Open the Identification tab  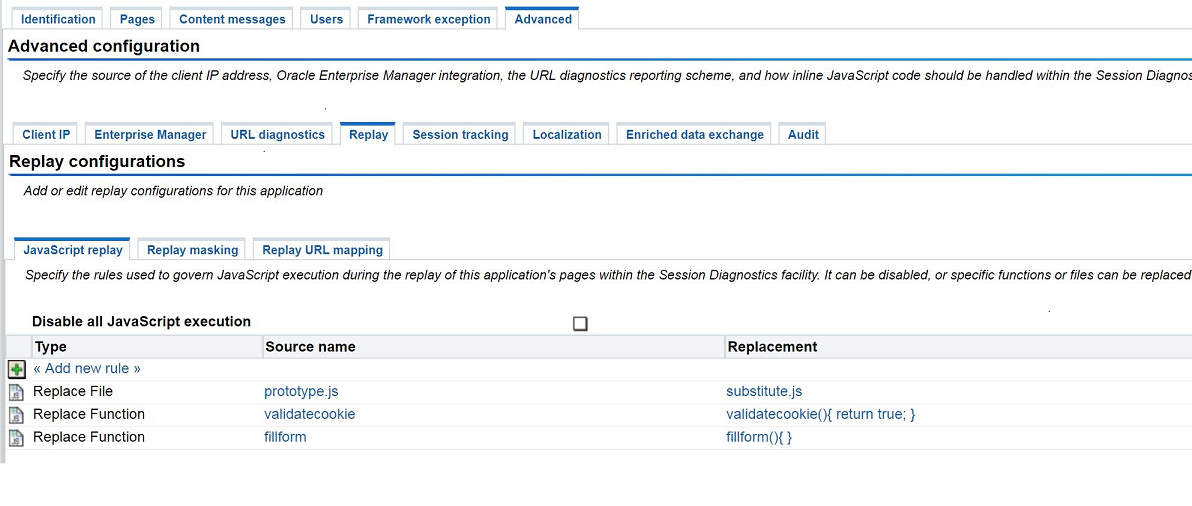[59, 19]
